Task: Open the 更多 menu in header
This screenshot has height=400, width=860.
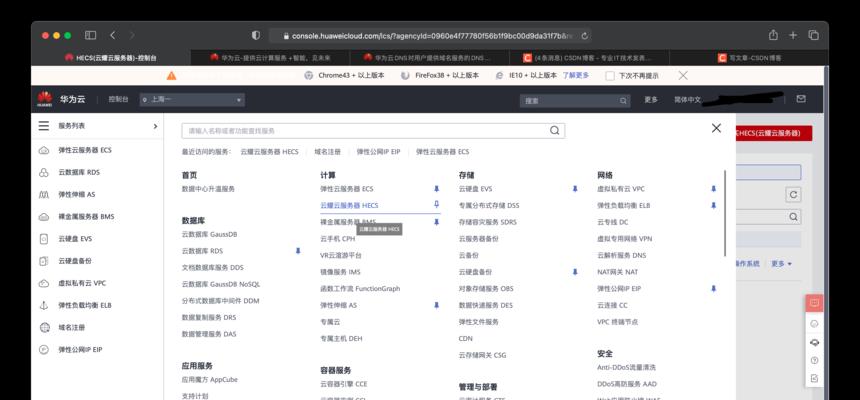Action: [651, 100]
